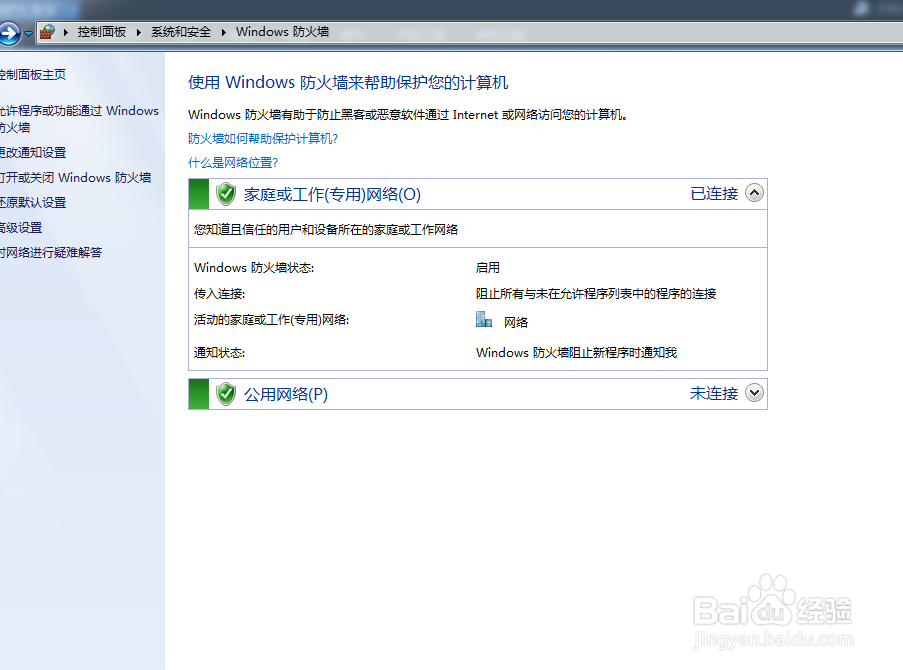Click the forward navigation arrow button

pos(9,33)
